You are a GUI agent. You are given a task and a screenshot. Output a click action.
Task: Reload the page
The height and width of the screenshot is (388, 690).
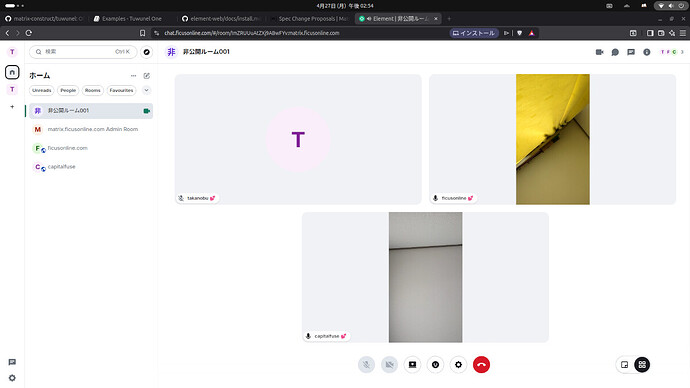(29, 33)
